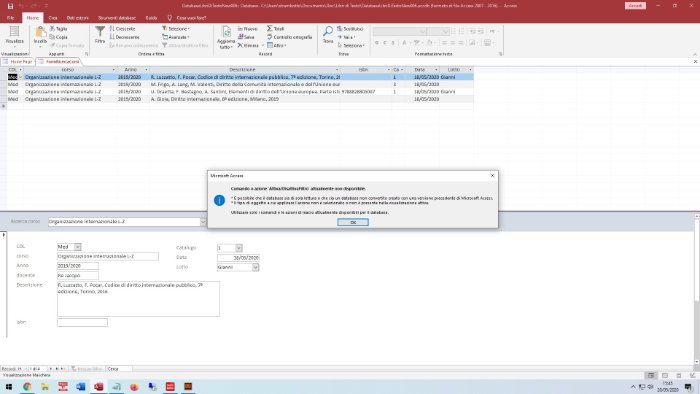Open the notification center icon
700x394 pixels.
688,386
